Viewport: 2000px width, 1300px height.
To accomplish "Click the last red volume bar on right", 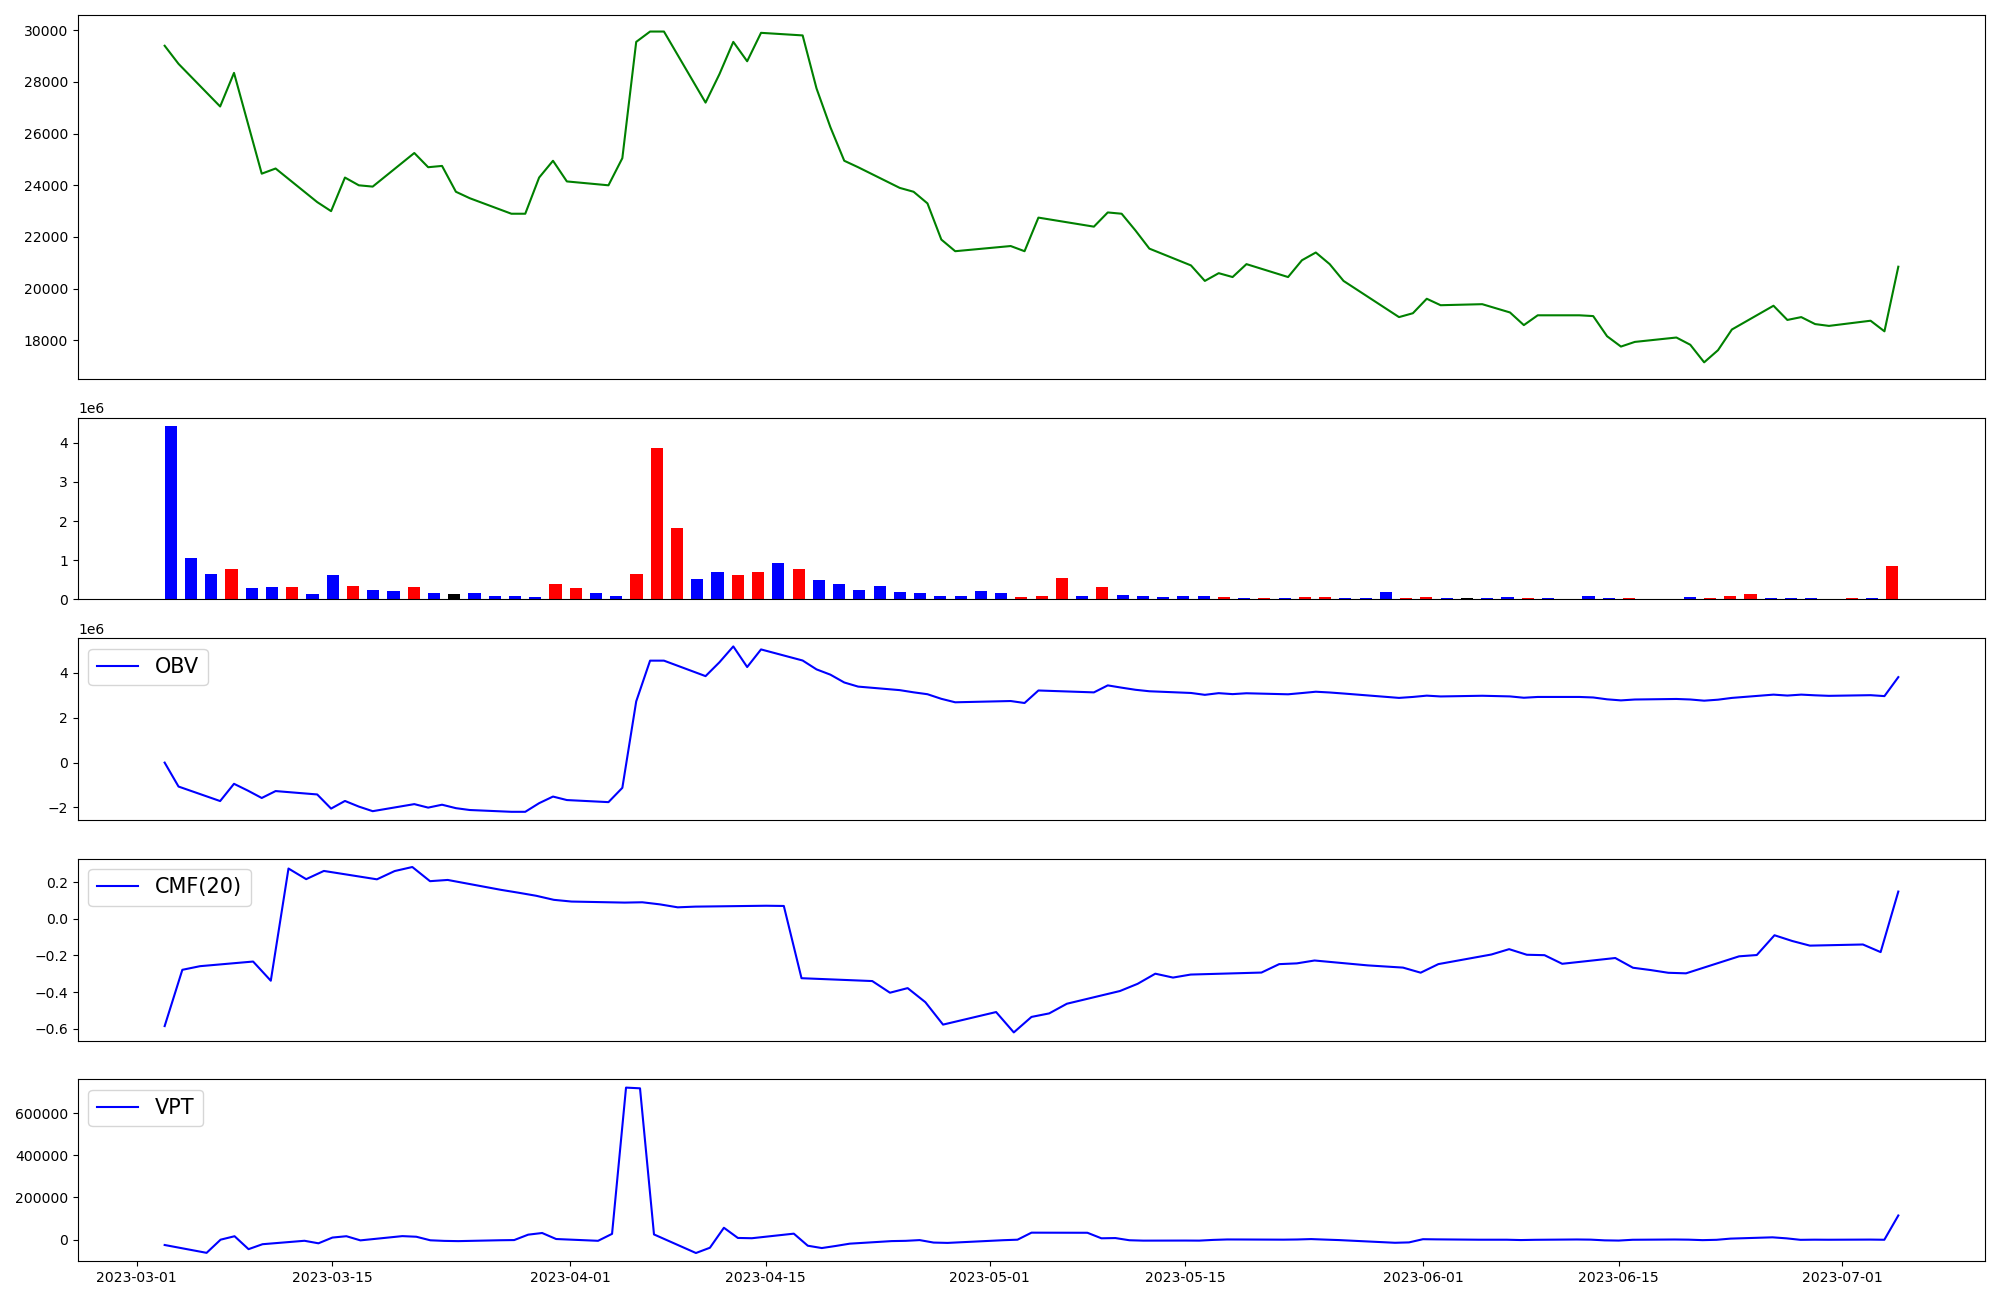I will (1892, 583).
